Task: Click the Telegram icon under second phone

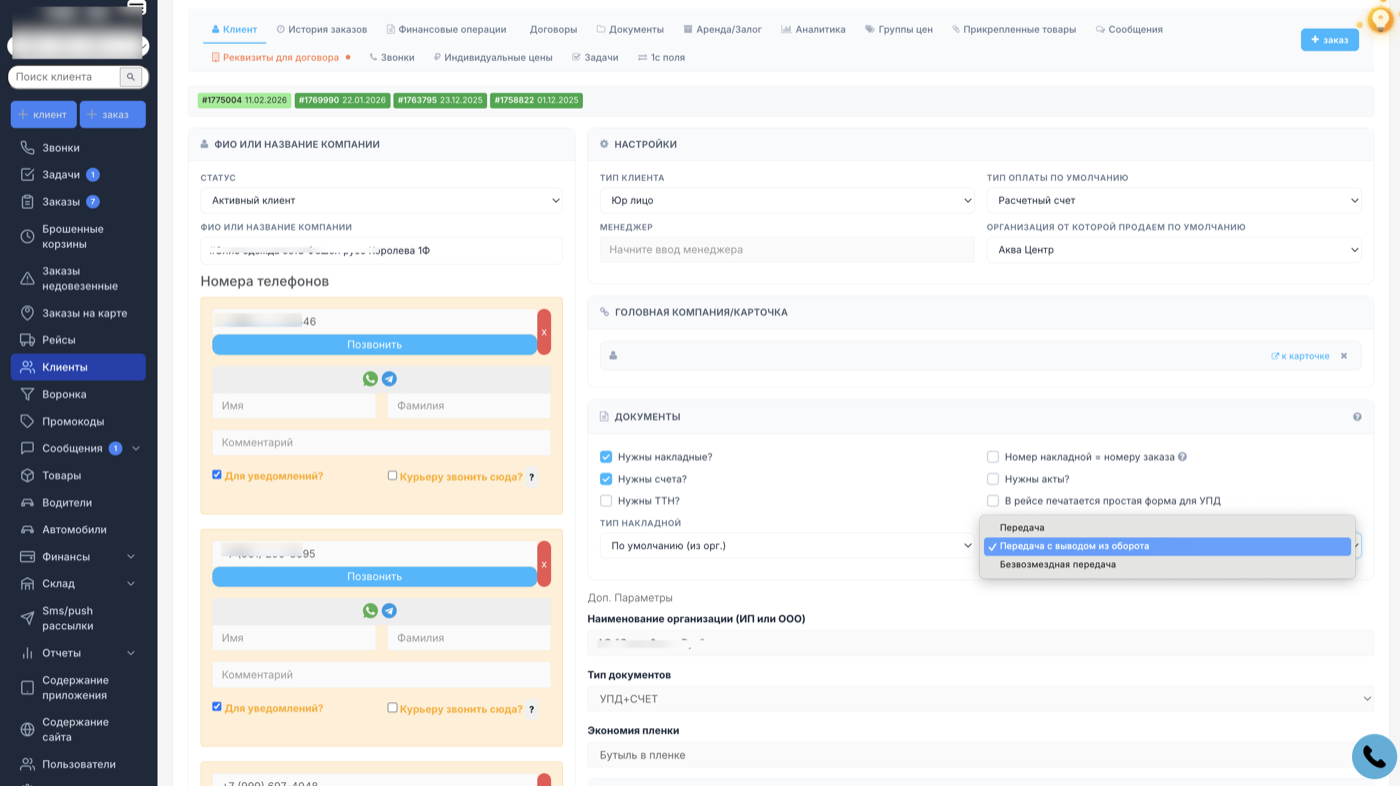Action: 389,611
